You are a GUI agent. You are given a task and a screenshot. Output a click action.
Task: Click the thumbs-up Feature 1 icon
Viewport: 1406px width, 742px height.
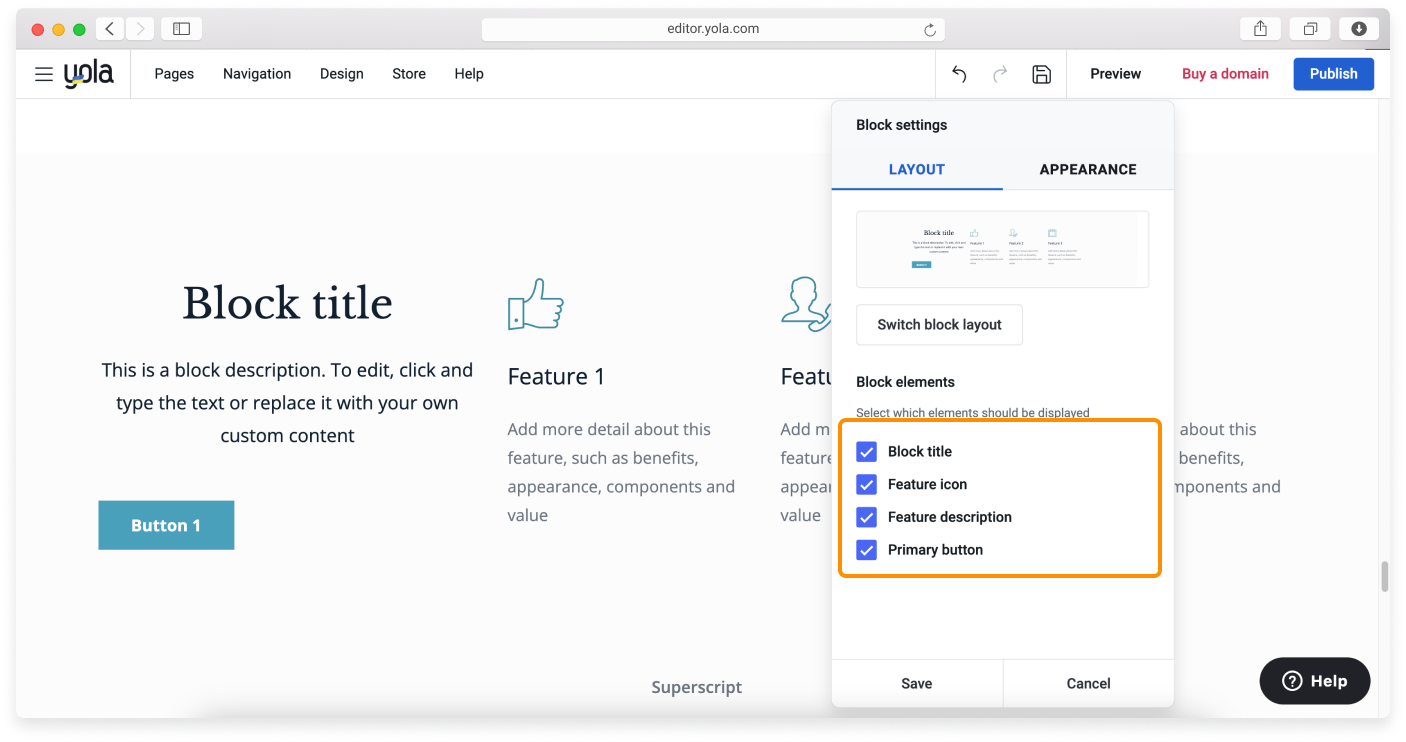pyautogui.click(x=535, y=304)
